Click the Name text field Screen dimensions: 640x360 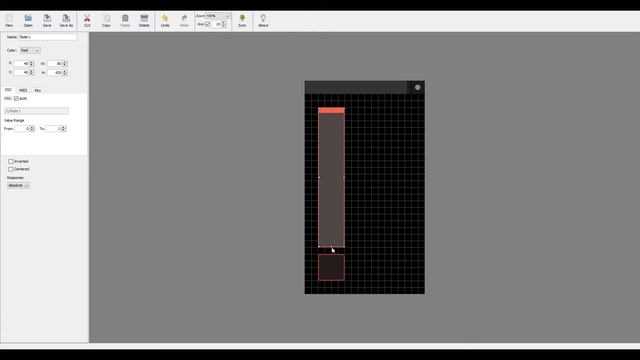point(47,37)
